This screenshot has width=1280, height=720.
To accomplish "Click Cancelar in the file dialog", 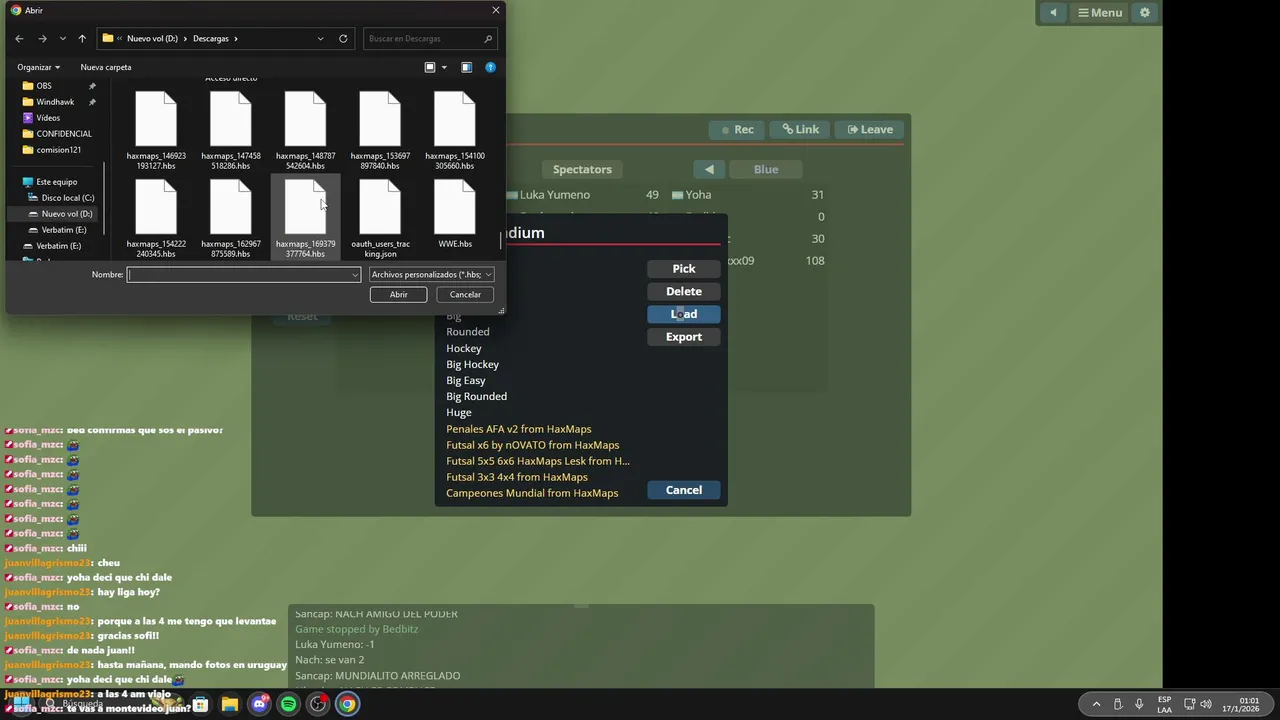I will 465,294.
